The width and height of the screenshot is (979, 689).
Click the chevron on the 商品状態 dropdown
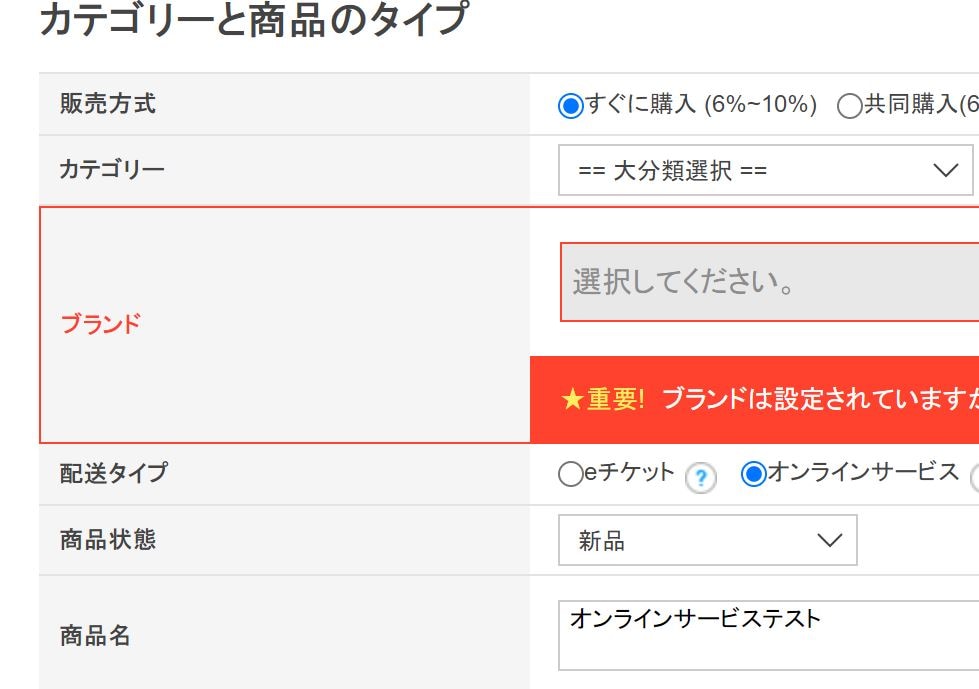tap(828, 540)
